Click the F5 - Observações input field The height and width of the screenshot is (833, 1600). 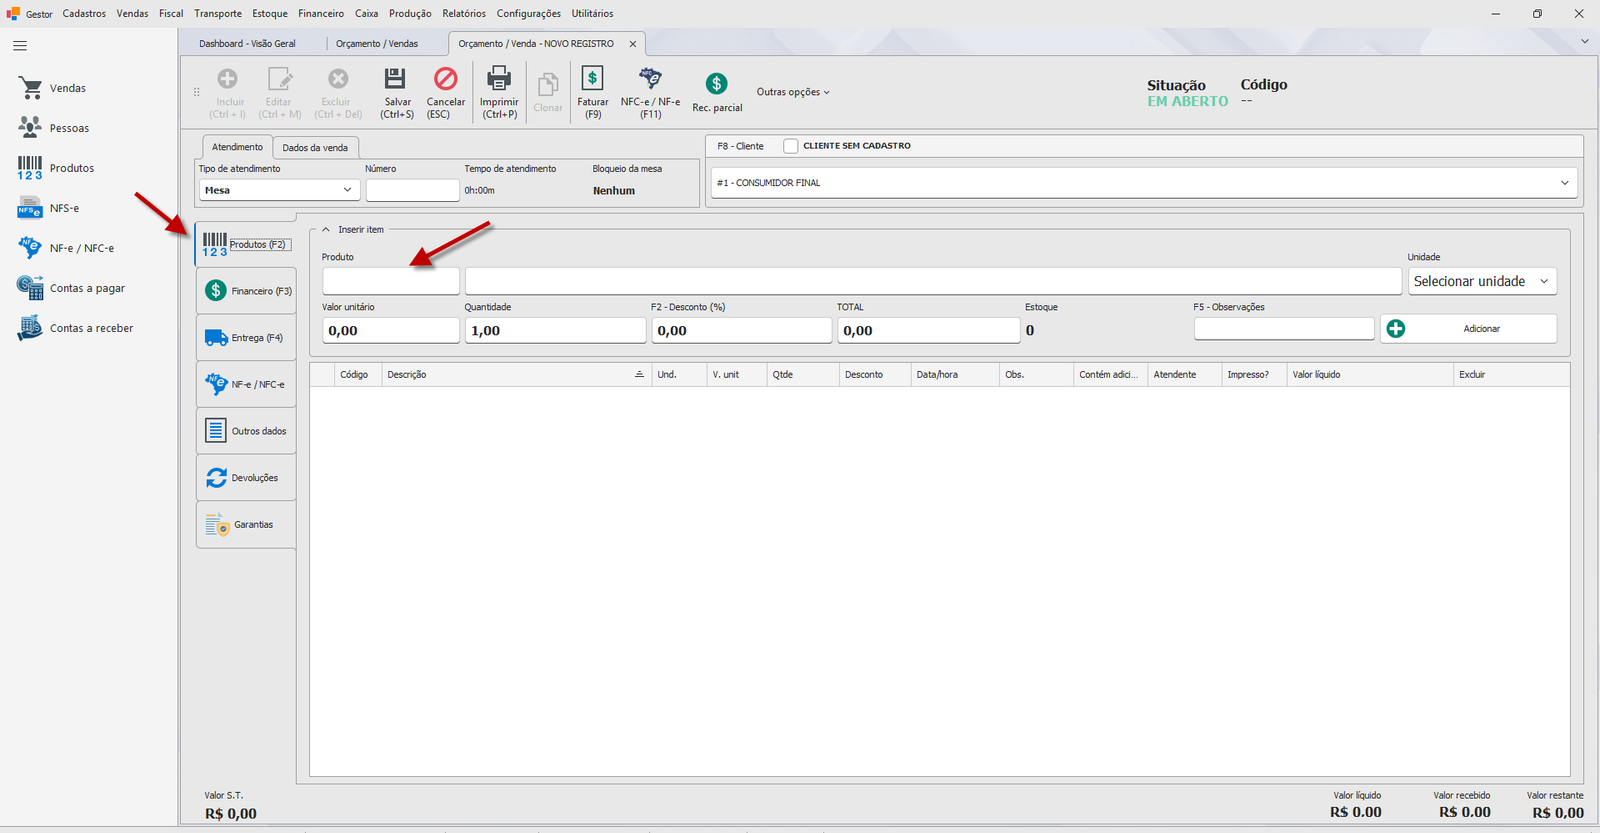[1284, 329]
